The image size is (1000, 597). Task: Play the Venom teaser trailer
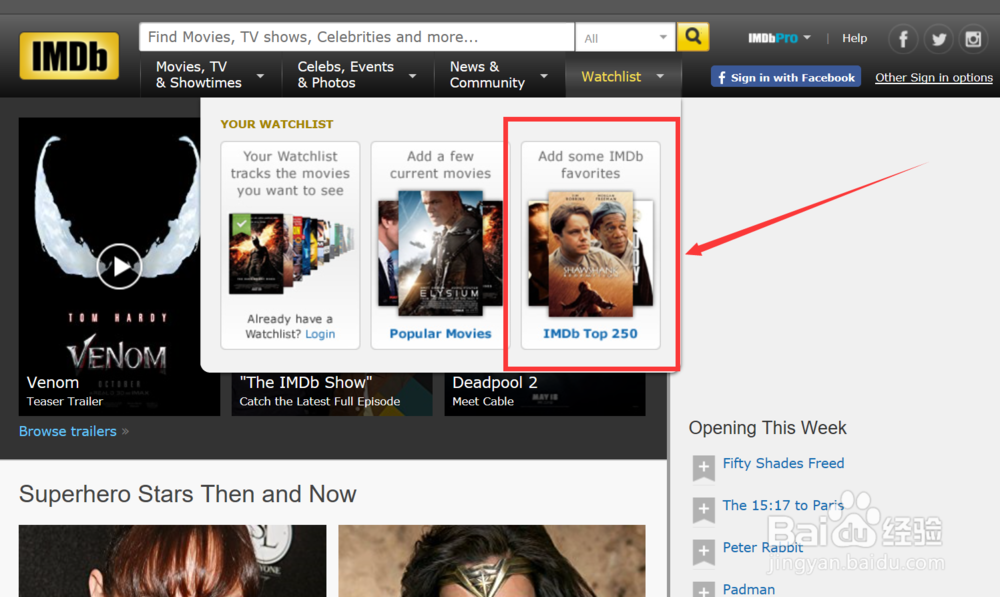[x=119, y=266]
